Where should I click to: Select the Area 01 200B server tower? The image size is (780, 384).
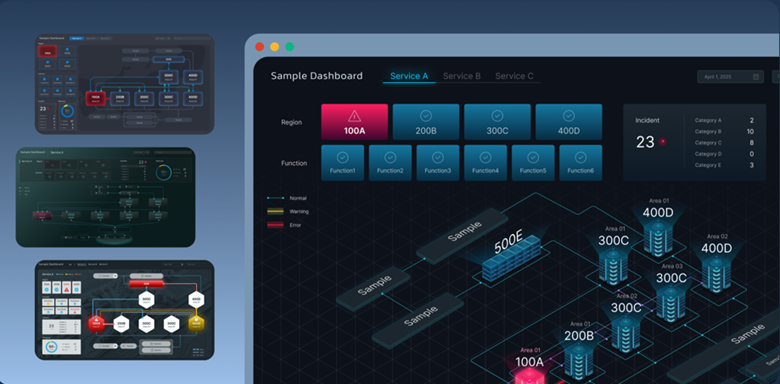pyautogui.click(x=579, y=362)
